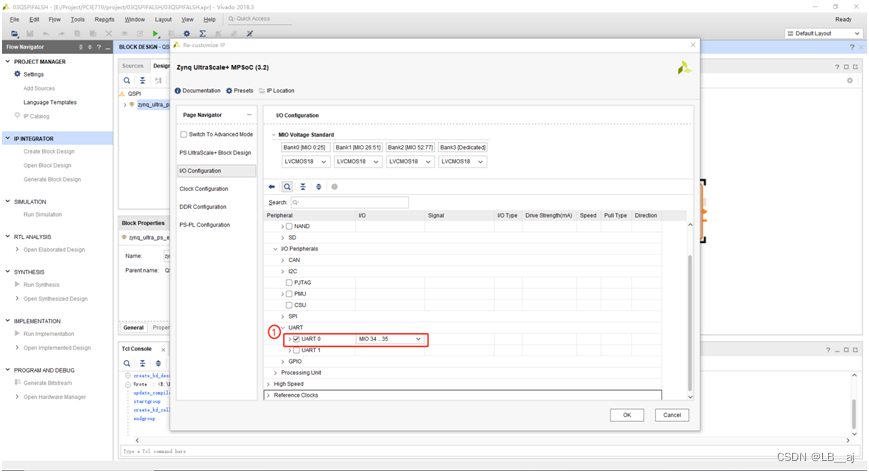The width and height of the screenshot is (869, 473).
Task: Click the Open Project toolbar icon
Action: 14,34
